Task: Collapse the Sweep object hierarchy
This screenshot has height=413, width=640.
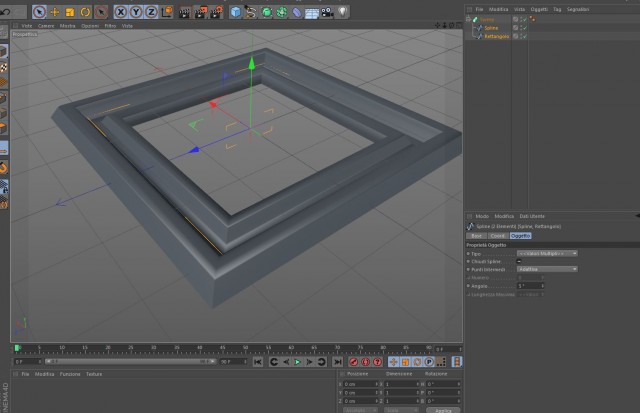Action: coord(468,19)
